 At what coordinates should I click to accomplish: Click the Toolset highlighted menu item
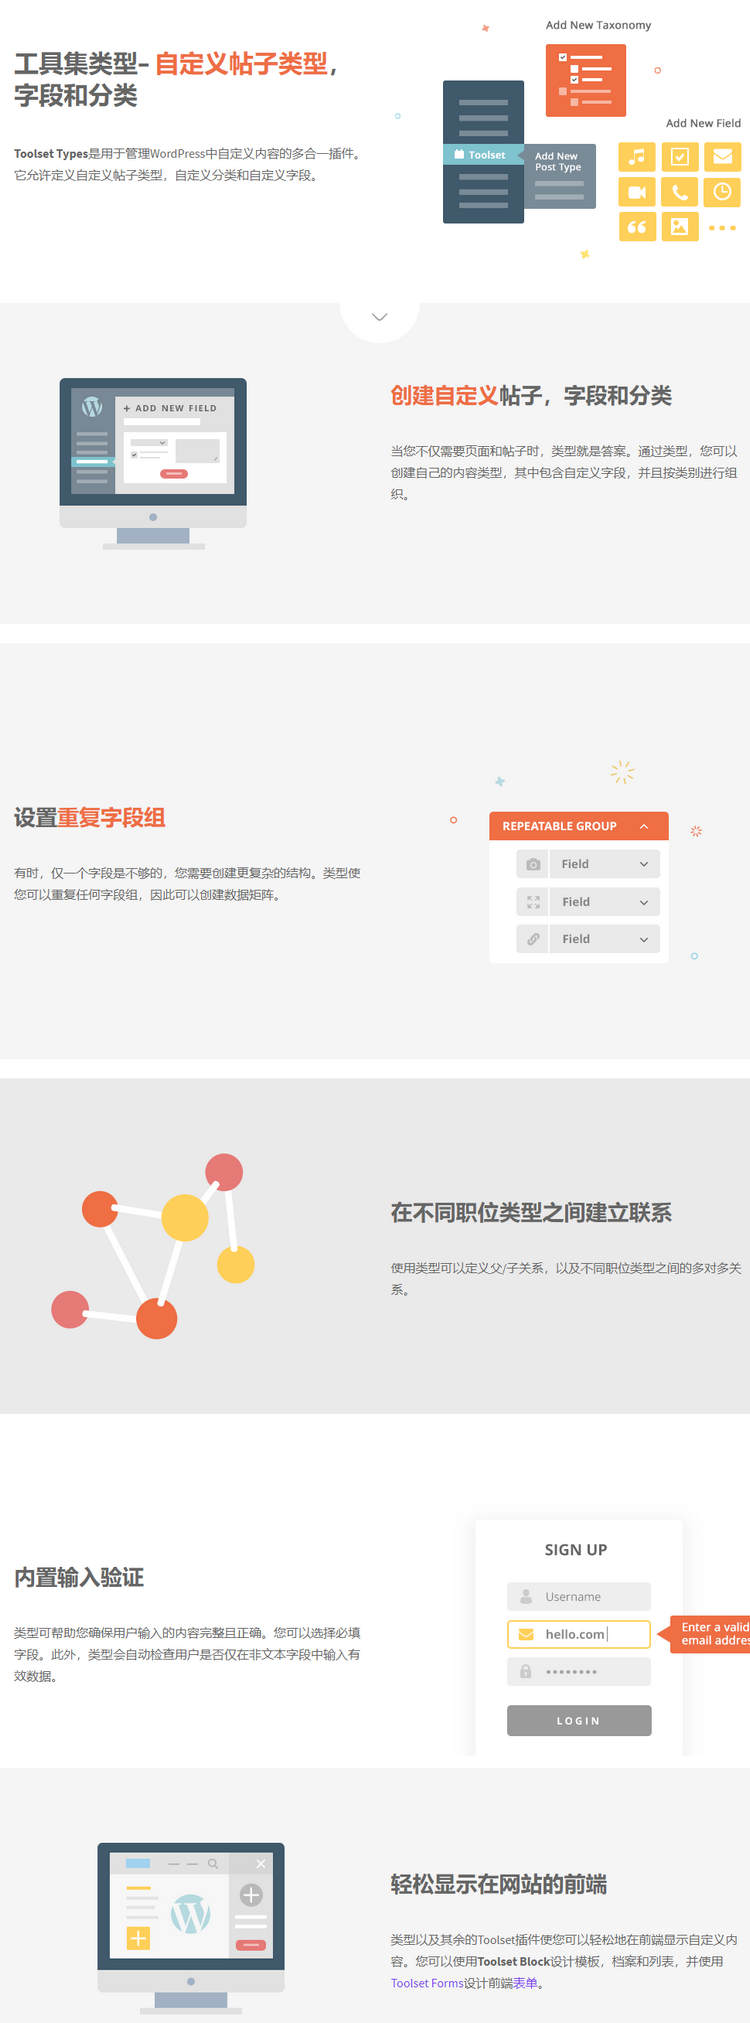[483, 155]
